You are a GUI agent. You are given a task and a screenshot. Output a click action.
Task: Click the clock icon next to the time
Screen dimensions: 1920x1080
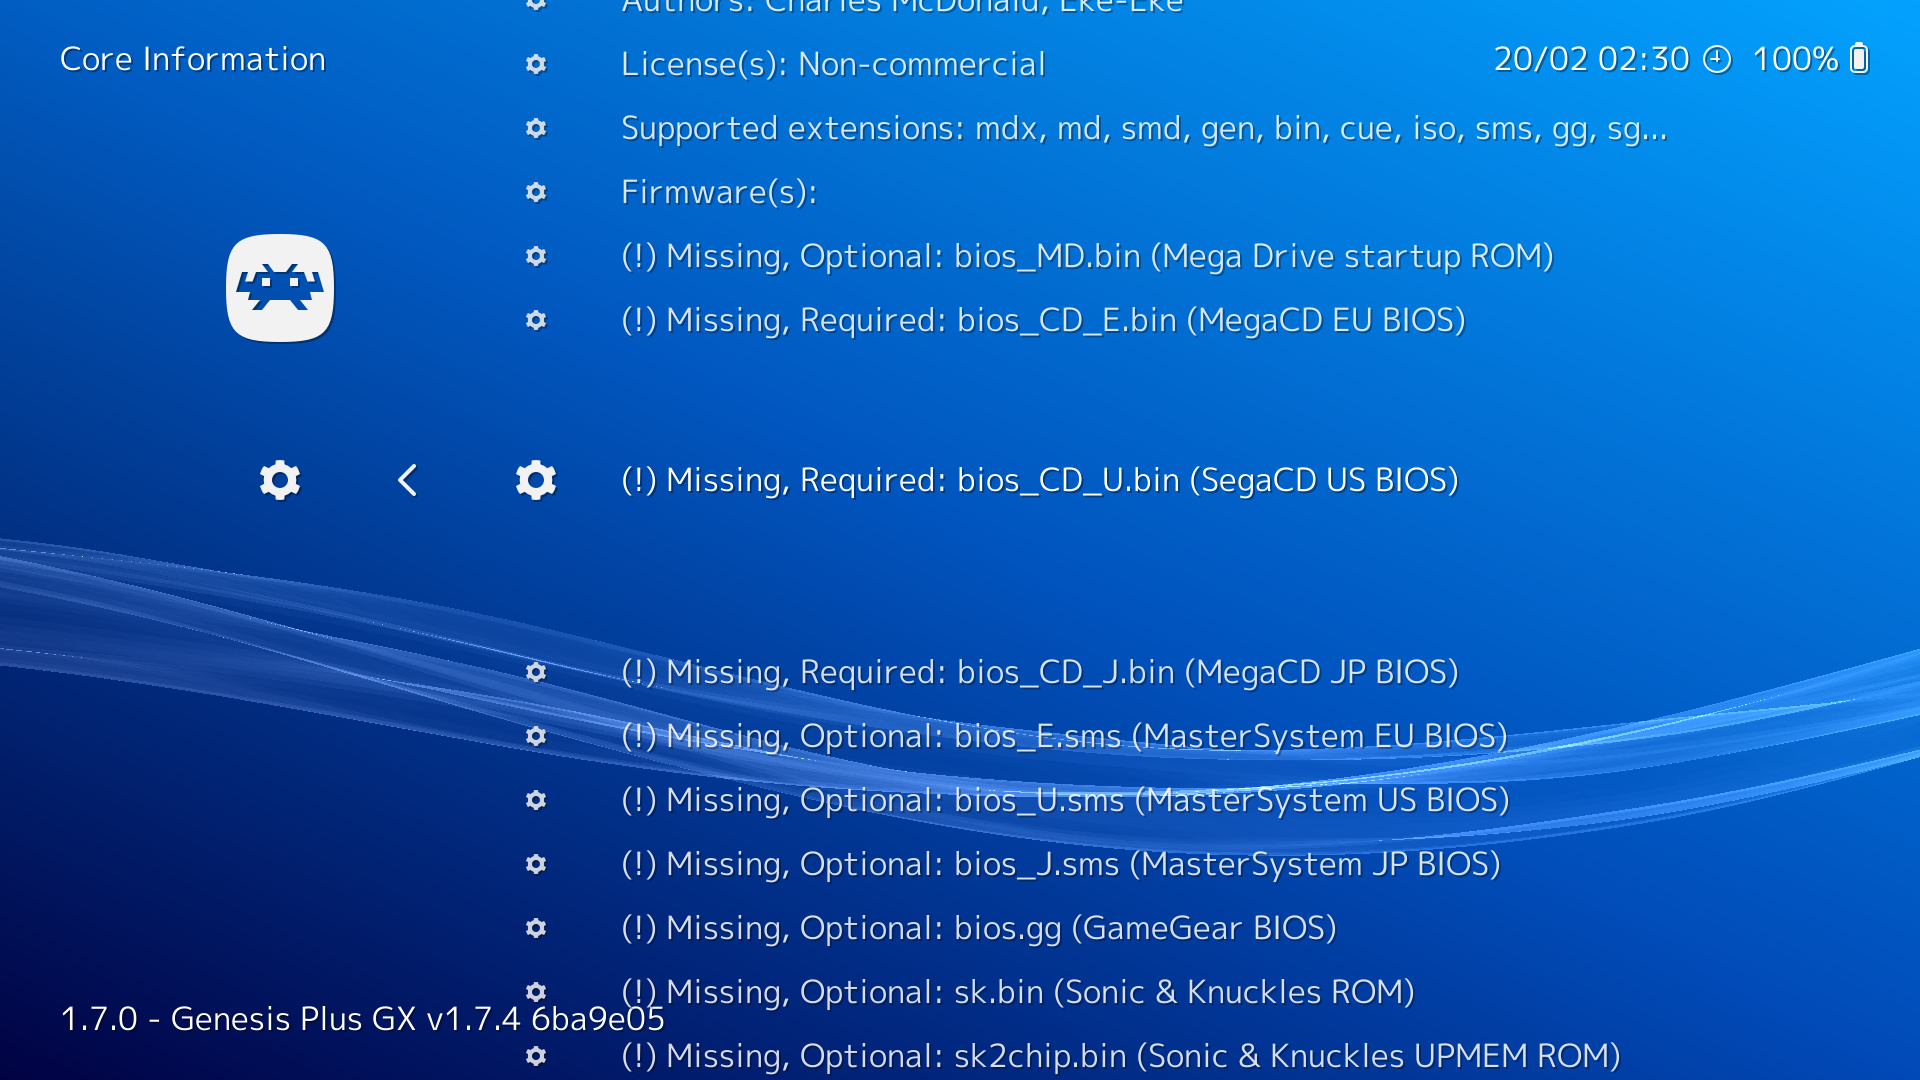point(1717,59)
